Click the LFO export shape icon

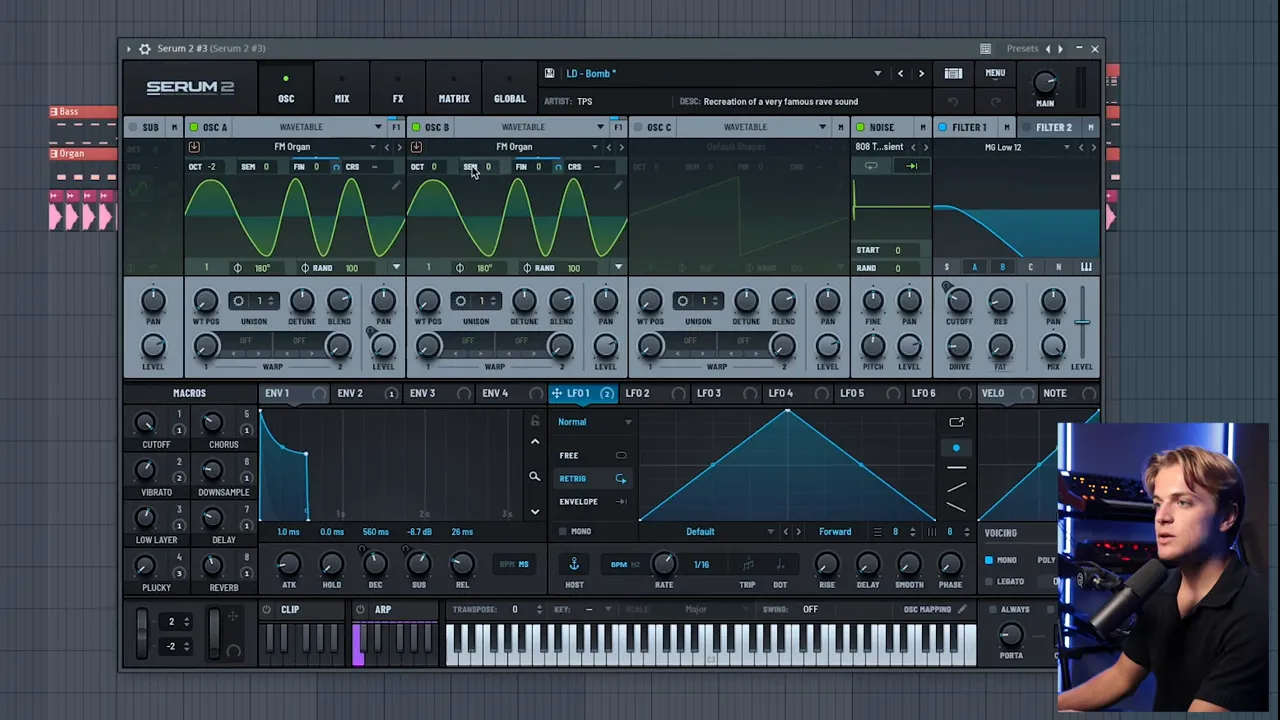[956, 422]
